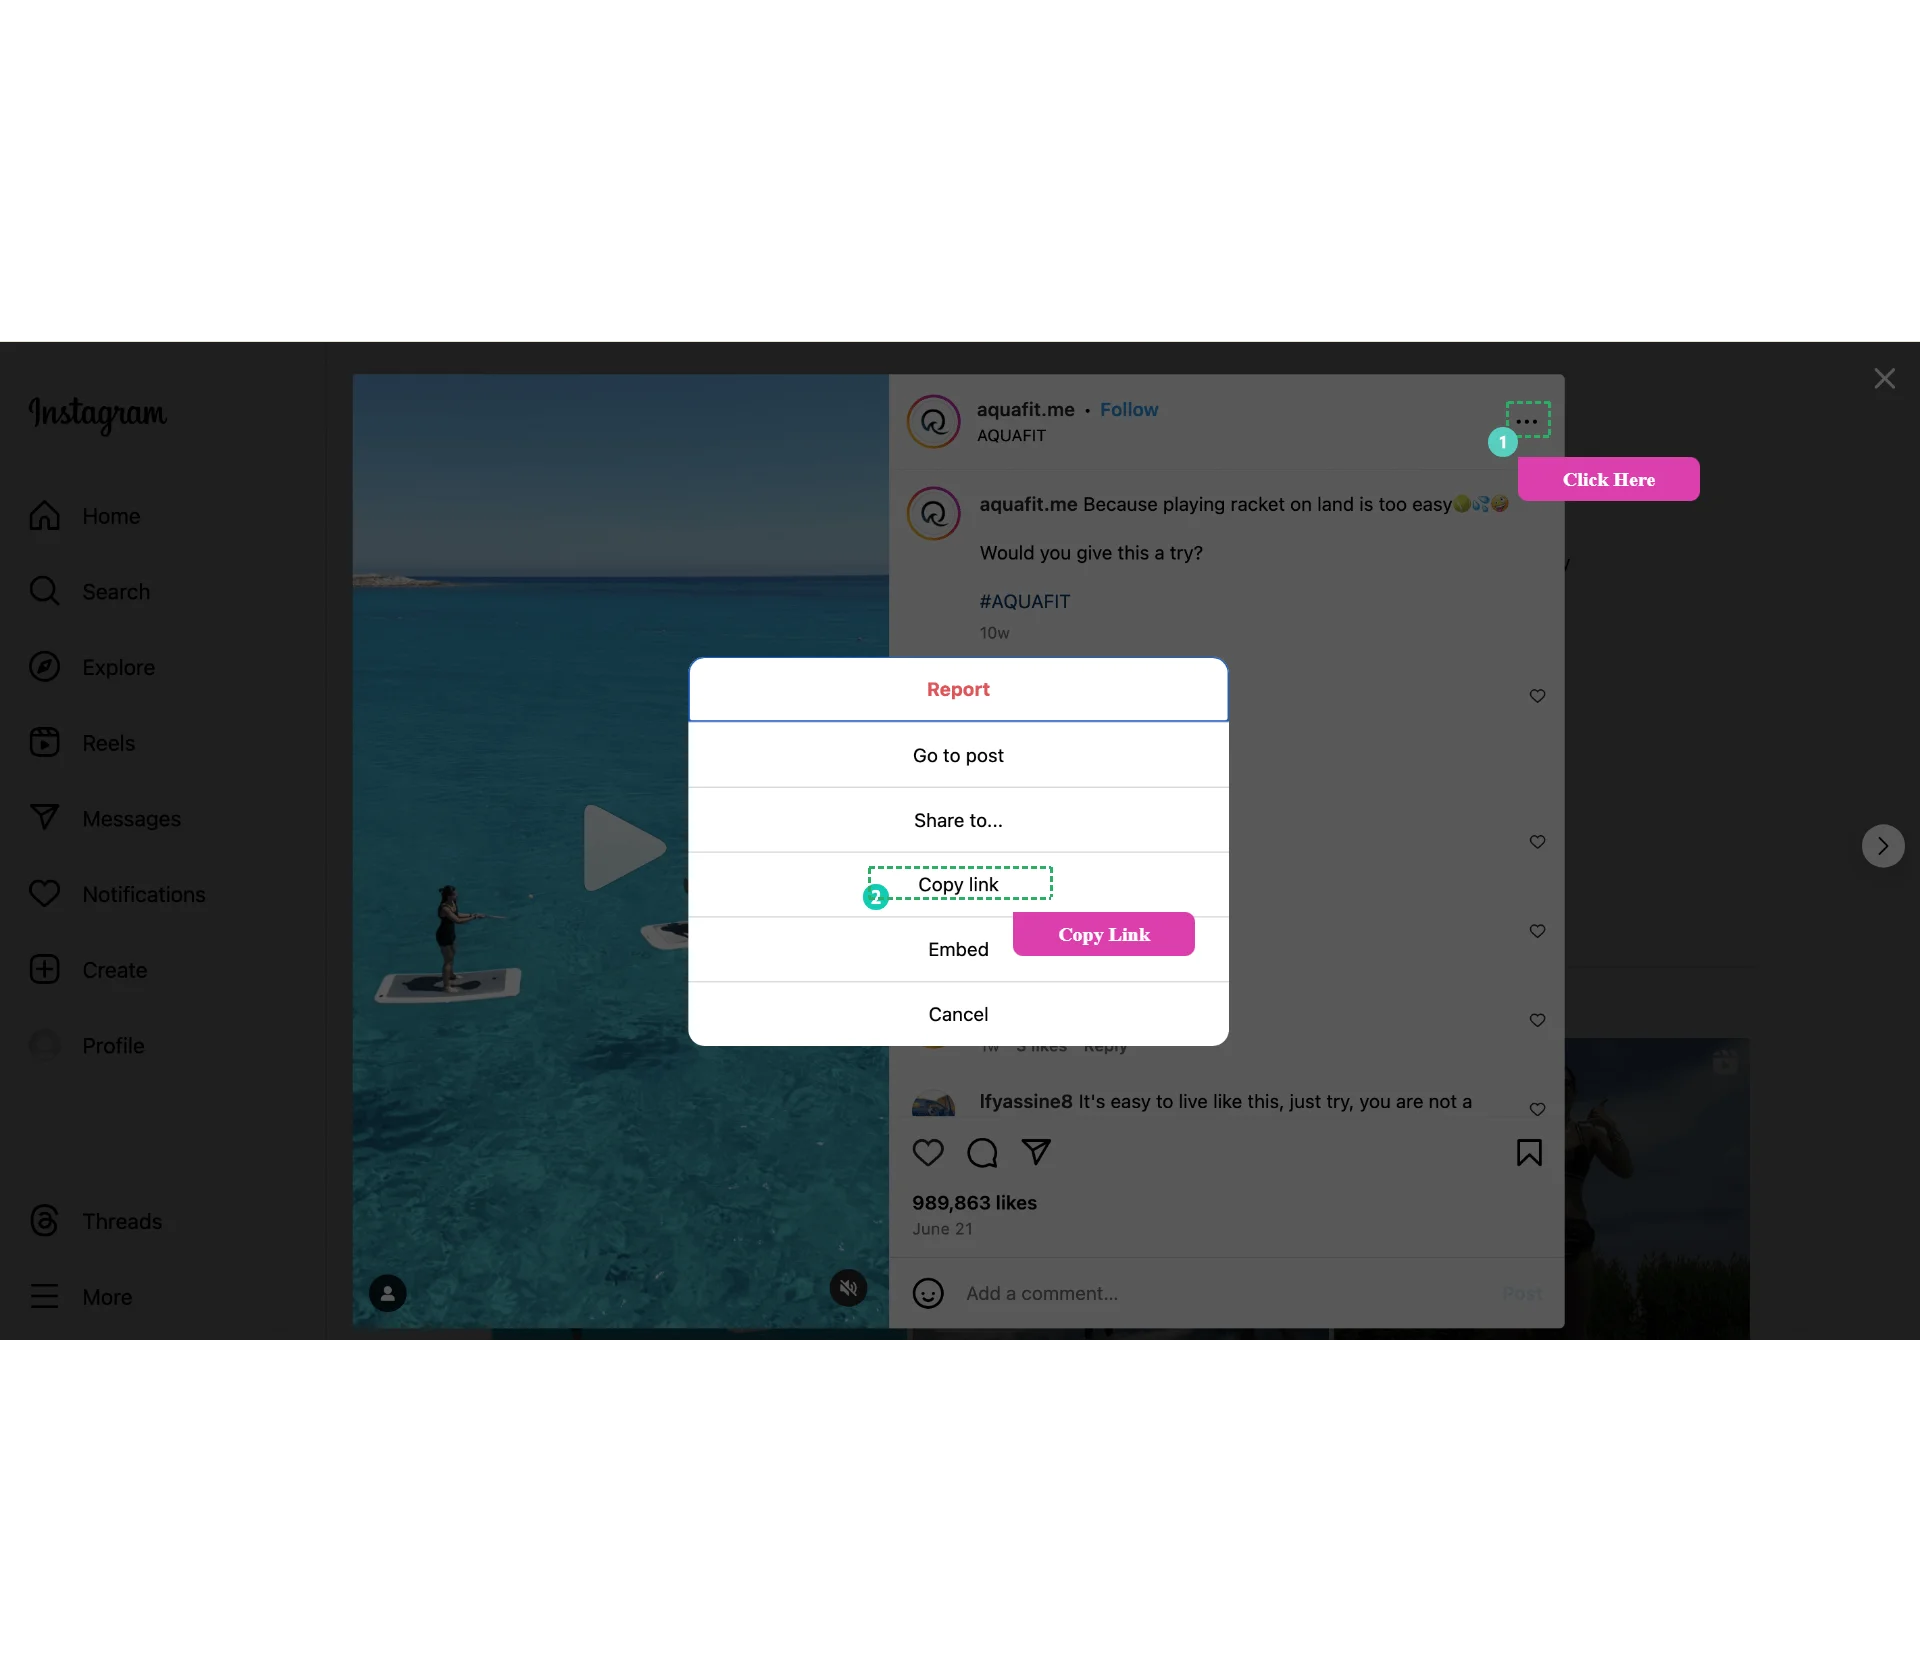
Task: Select Share to option in menu
Action: pyautogui.click(x=958, y=820)
